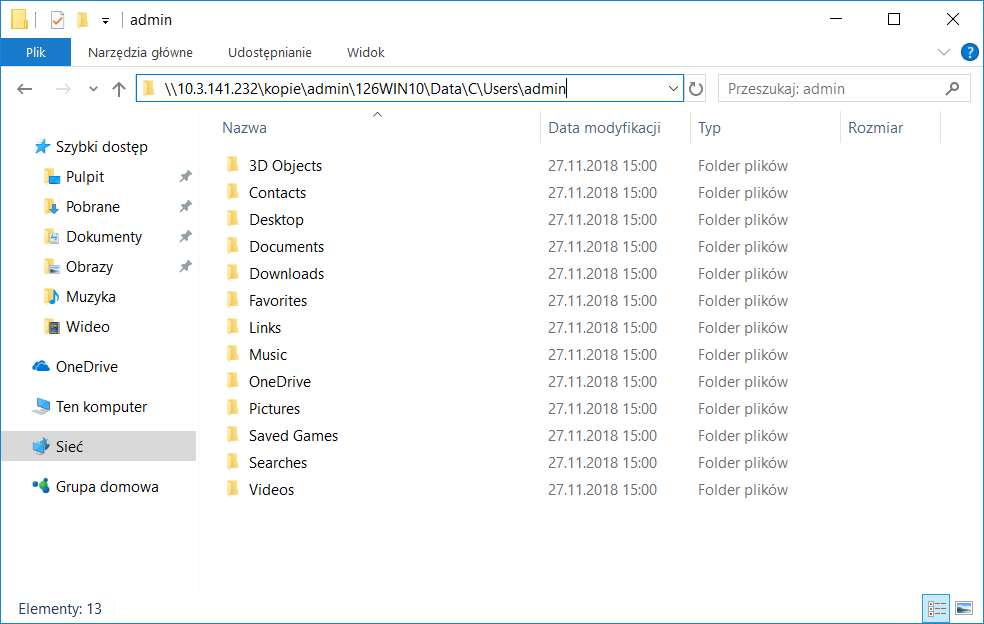Click the modification date of 3D Objects row
Image resolution: width=984 pixels, height=624 pixels.
click(x=602, y=166)
